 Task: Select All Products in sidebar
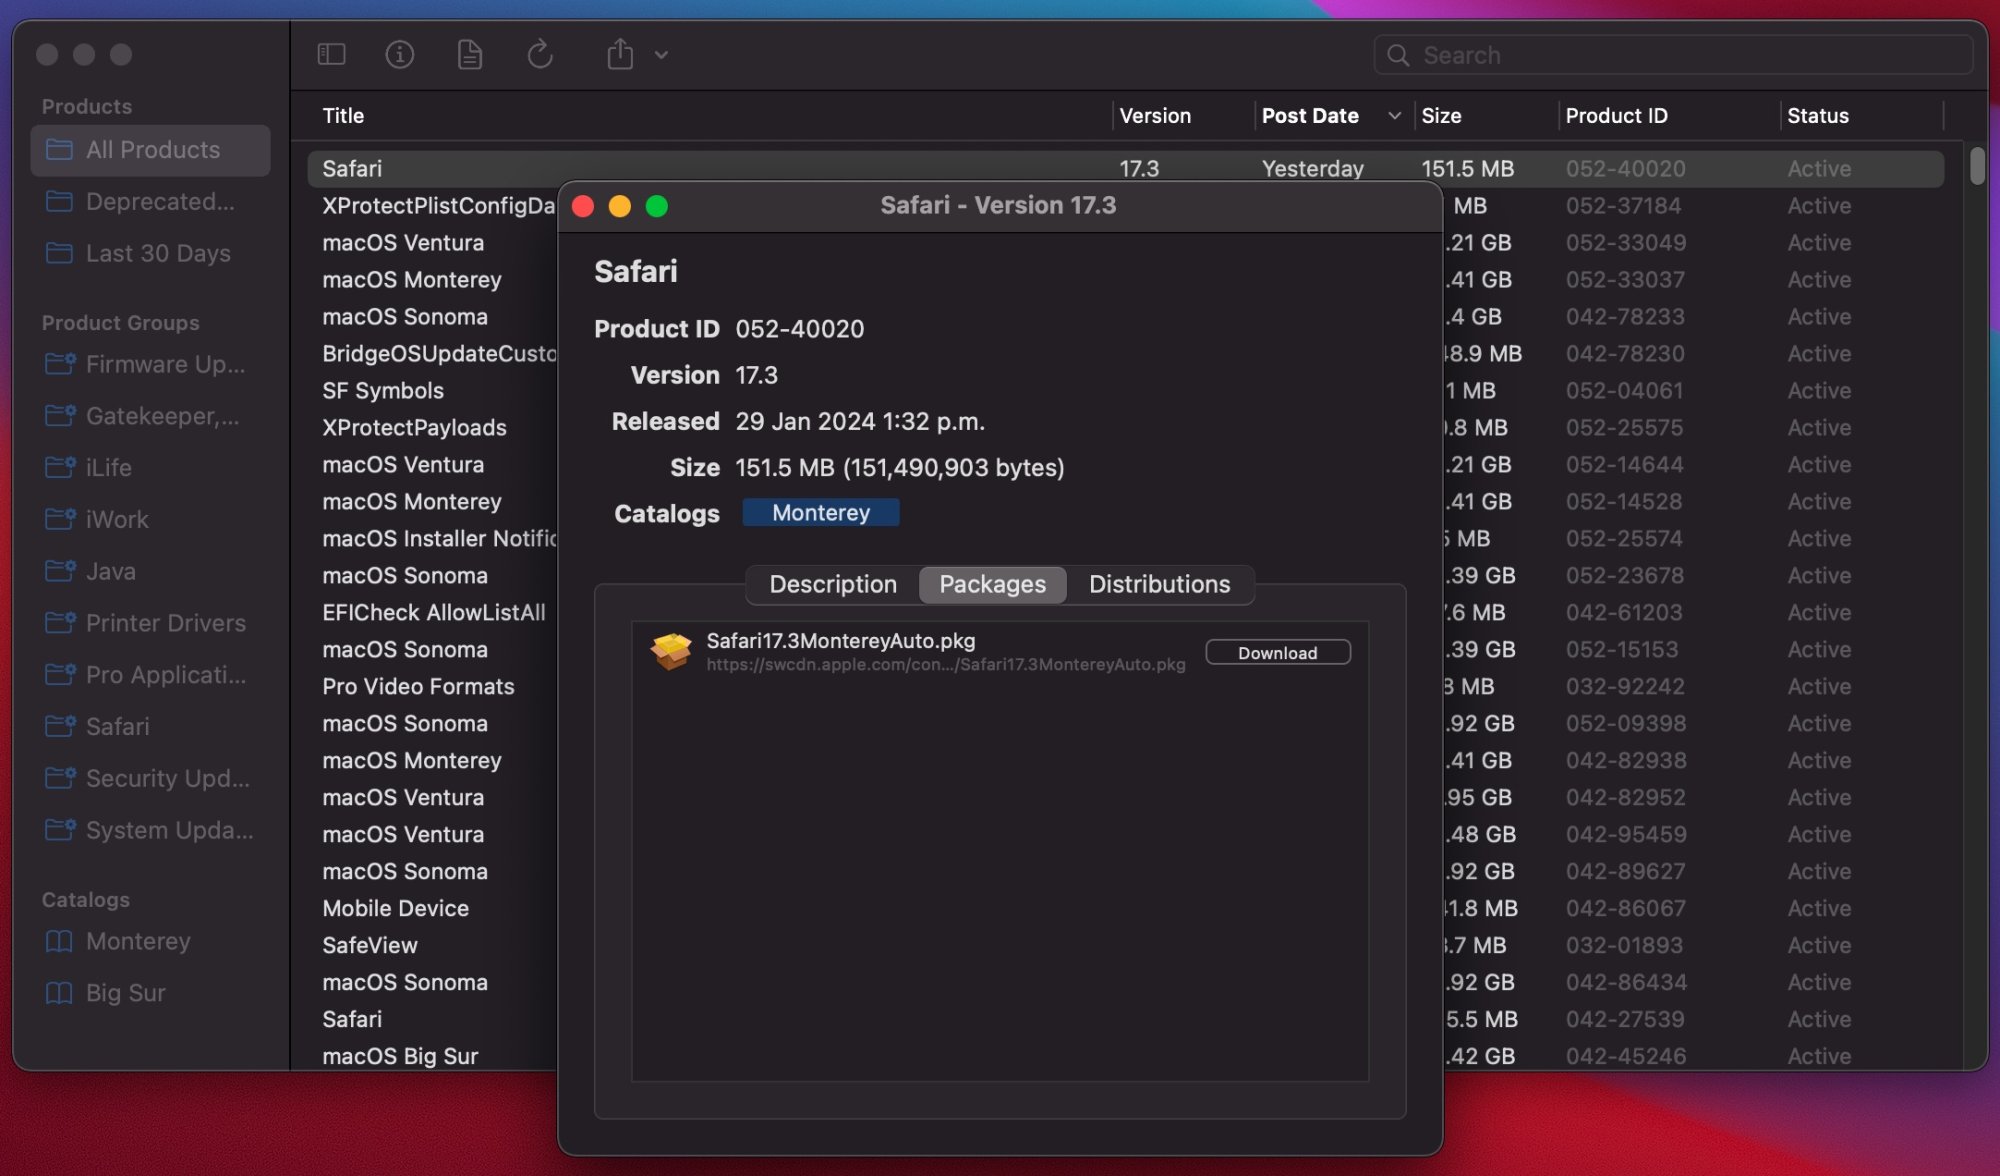151,150
